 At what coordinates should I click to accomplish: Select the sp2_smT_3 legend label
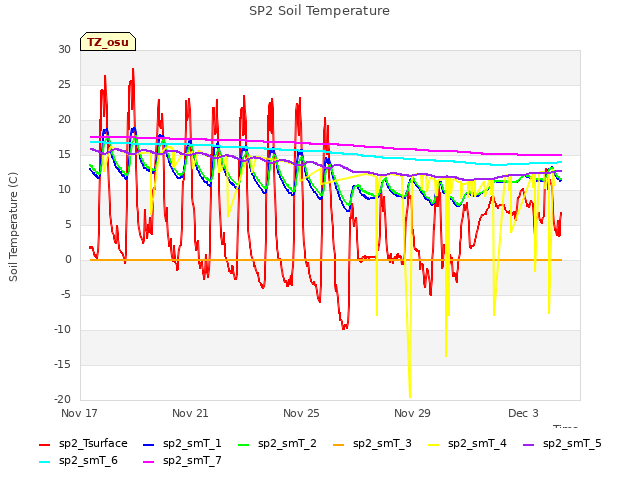tap(382, 444)
